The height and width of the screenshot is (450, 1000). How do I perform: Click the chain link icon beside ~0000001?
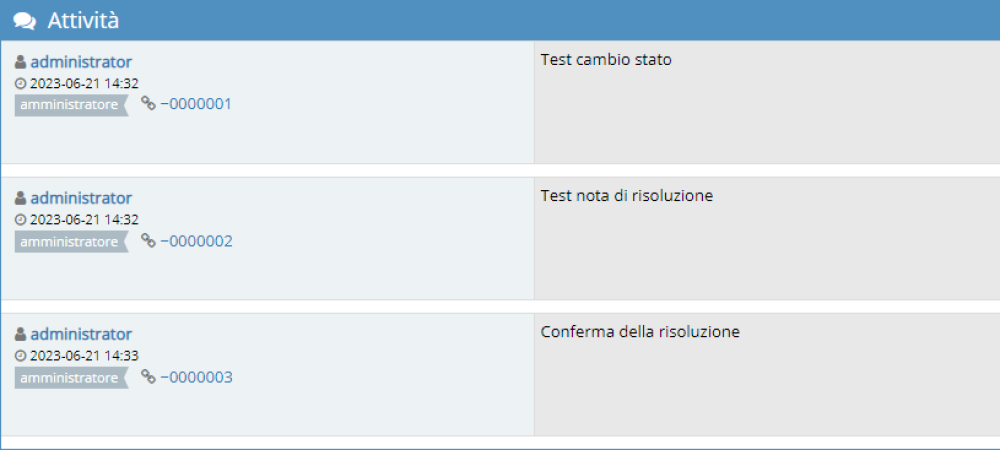click(x=148, y=104)
